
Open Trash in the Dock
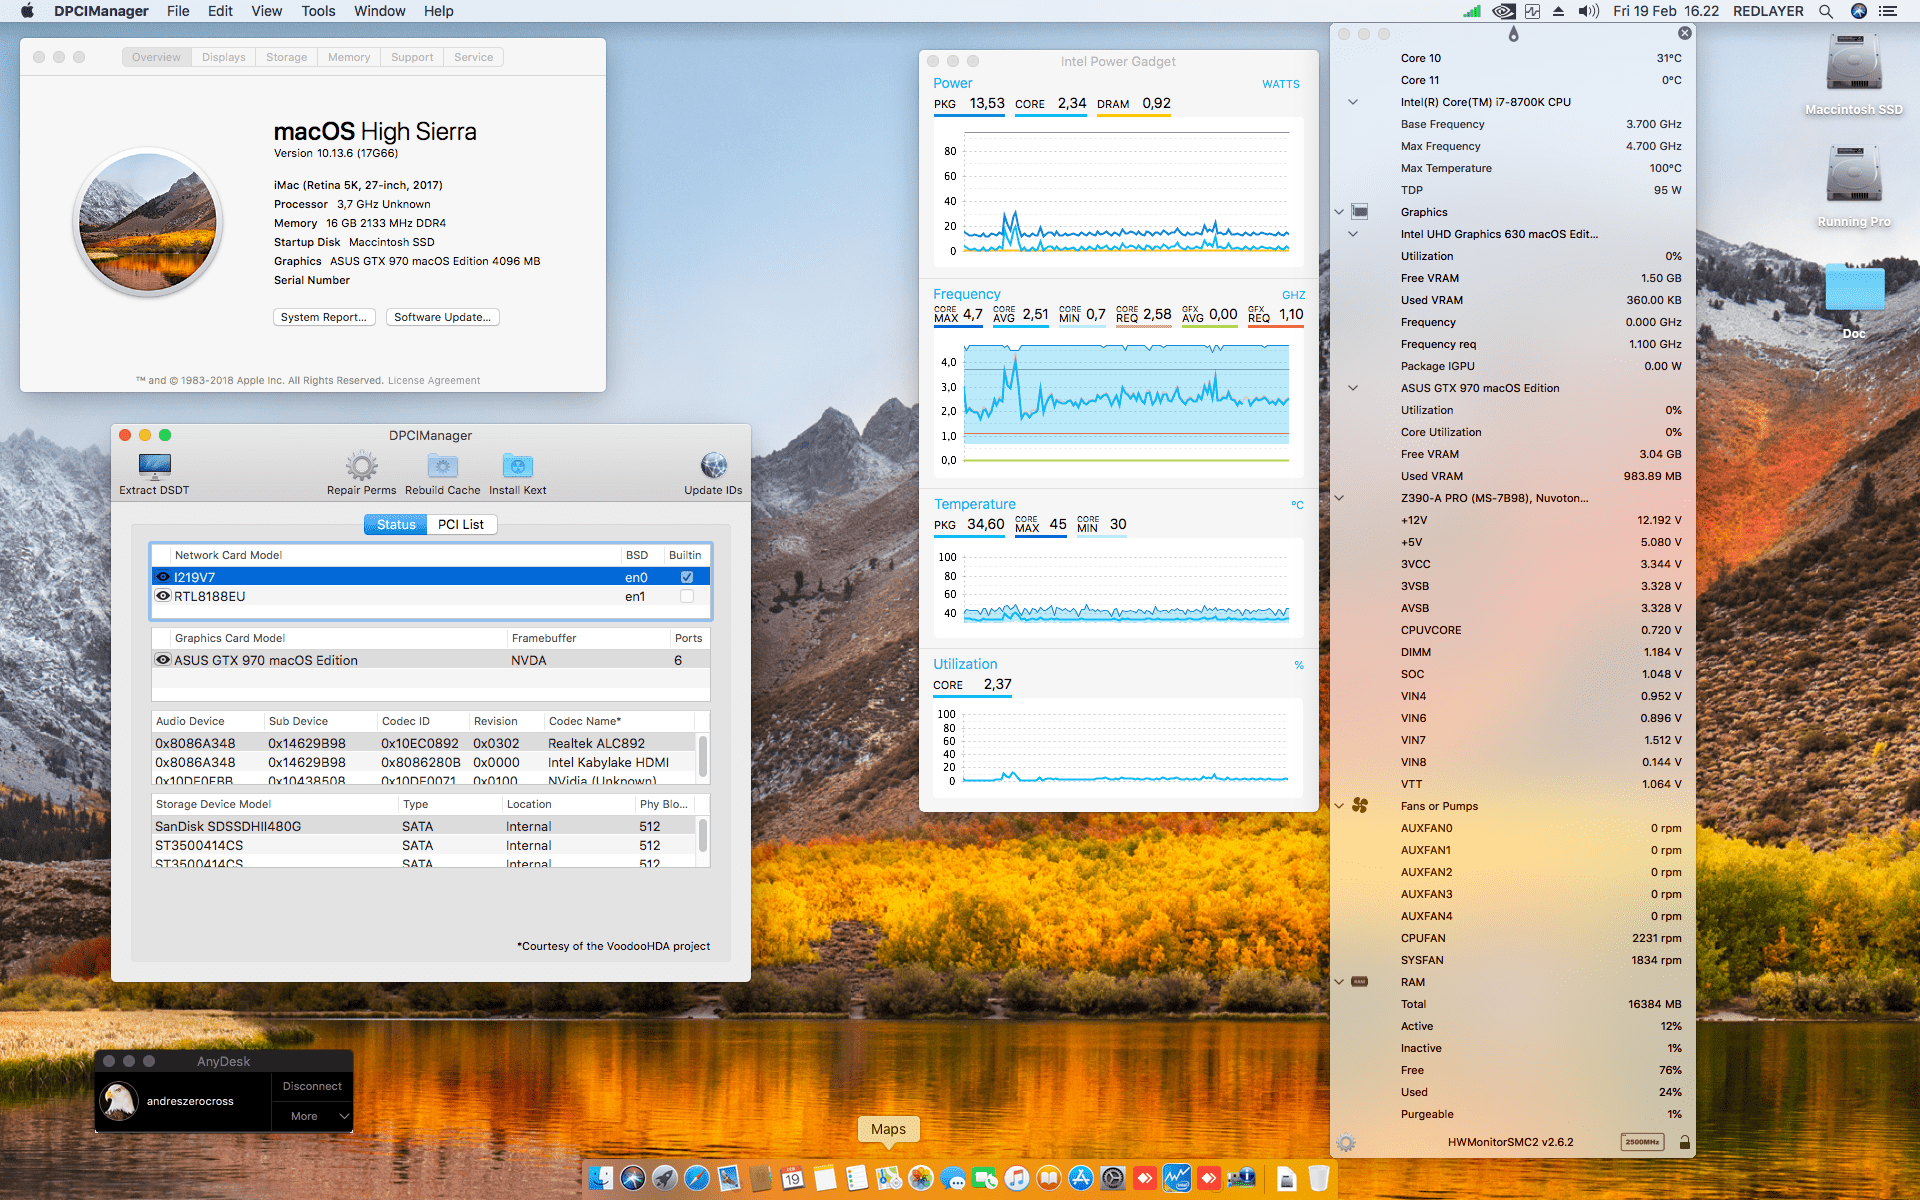point(1319,1178)
